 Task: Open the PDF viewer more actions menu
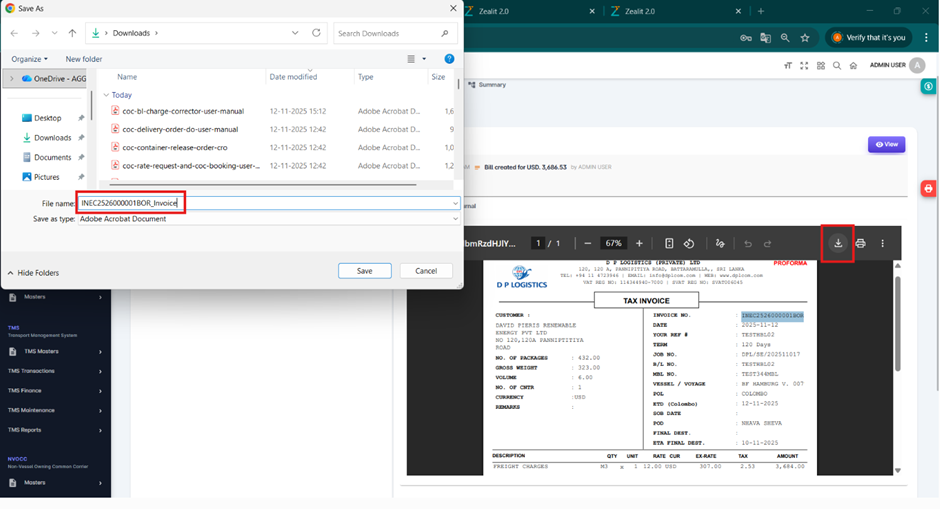tap(882, 243)
